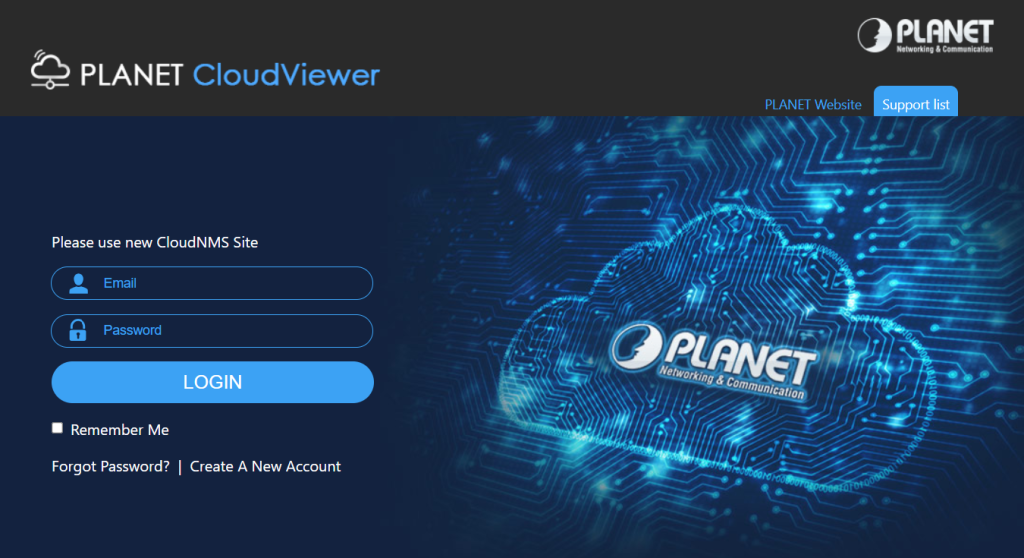Visit the PLANET Website link
This screenshot has height=558, width=1024.
click(812, 104)
